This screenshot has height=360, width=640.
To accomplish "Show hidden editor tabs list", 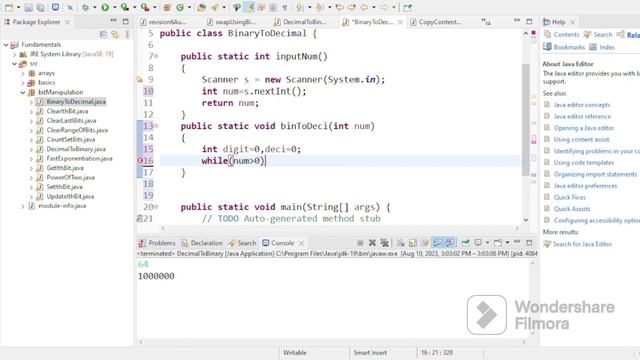I will [x=485, y=21].
